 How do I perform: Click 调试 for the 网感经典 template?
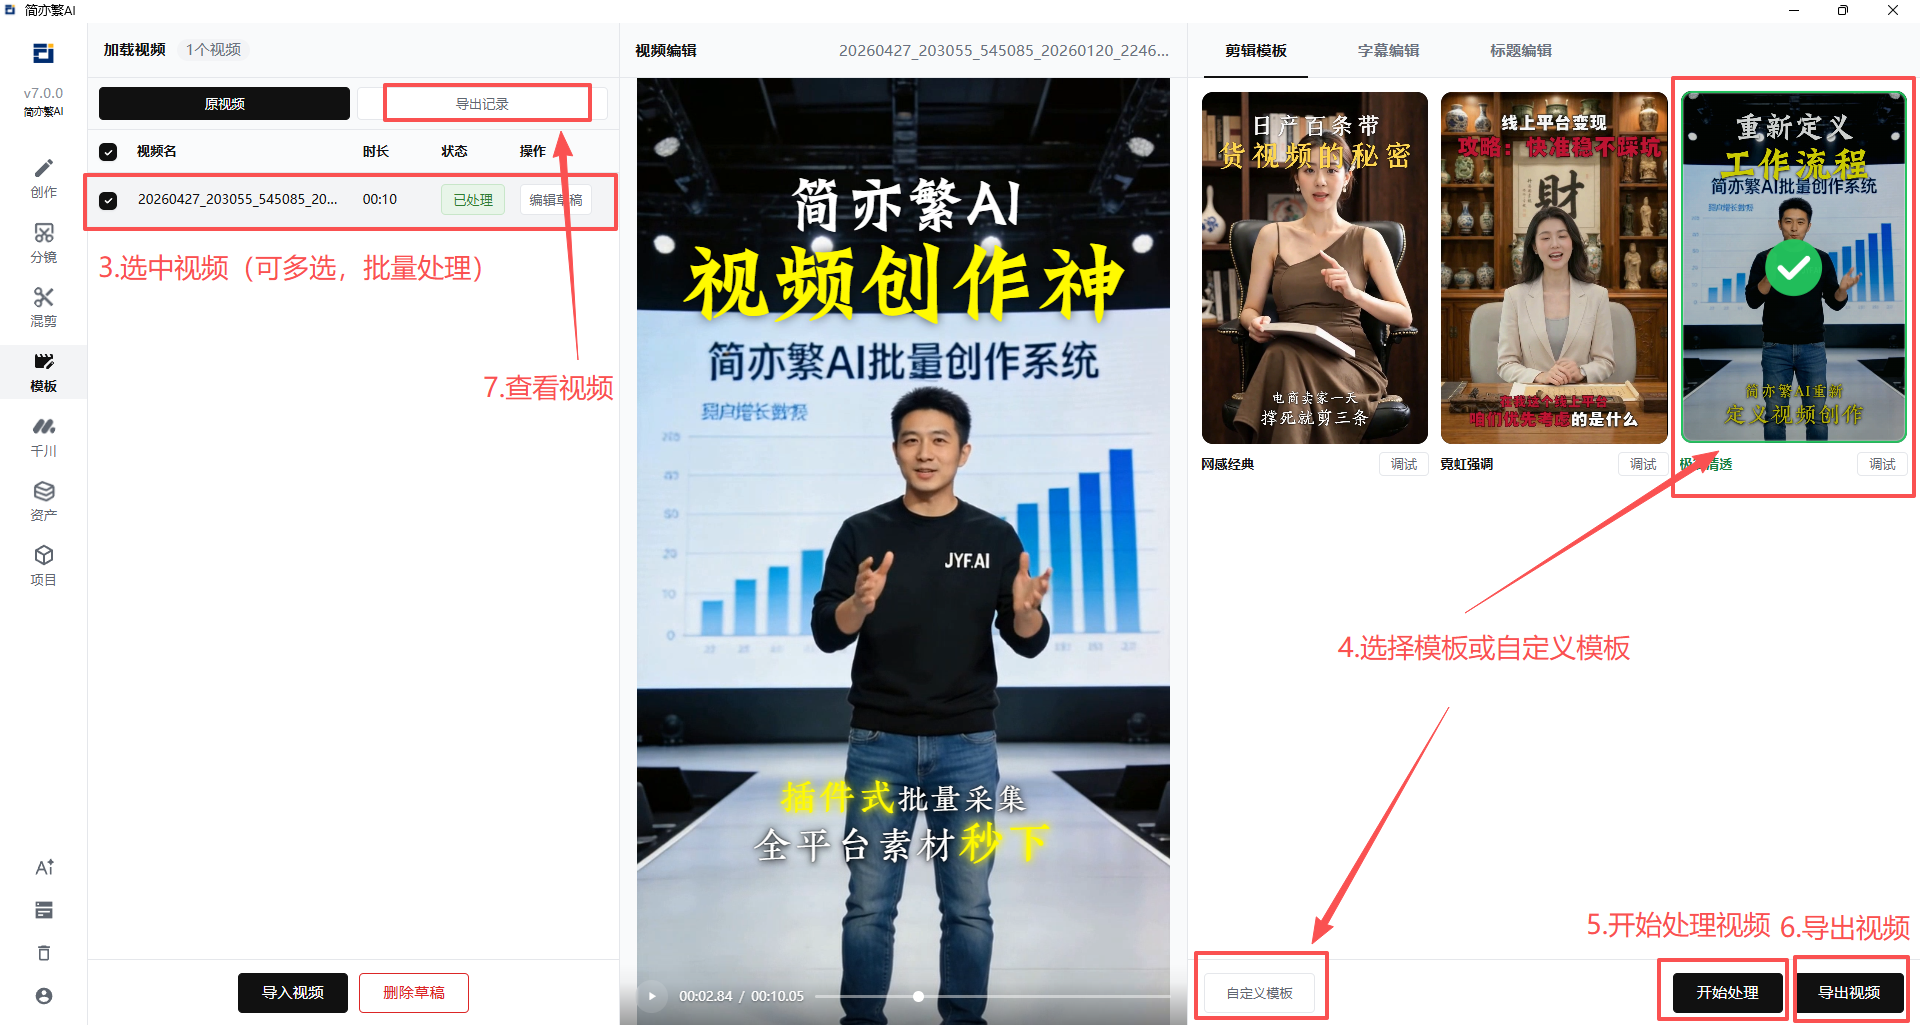pyautogui.click(x=1404, y=464)
